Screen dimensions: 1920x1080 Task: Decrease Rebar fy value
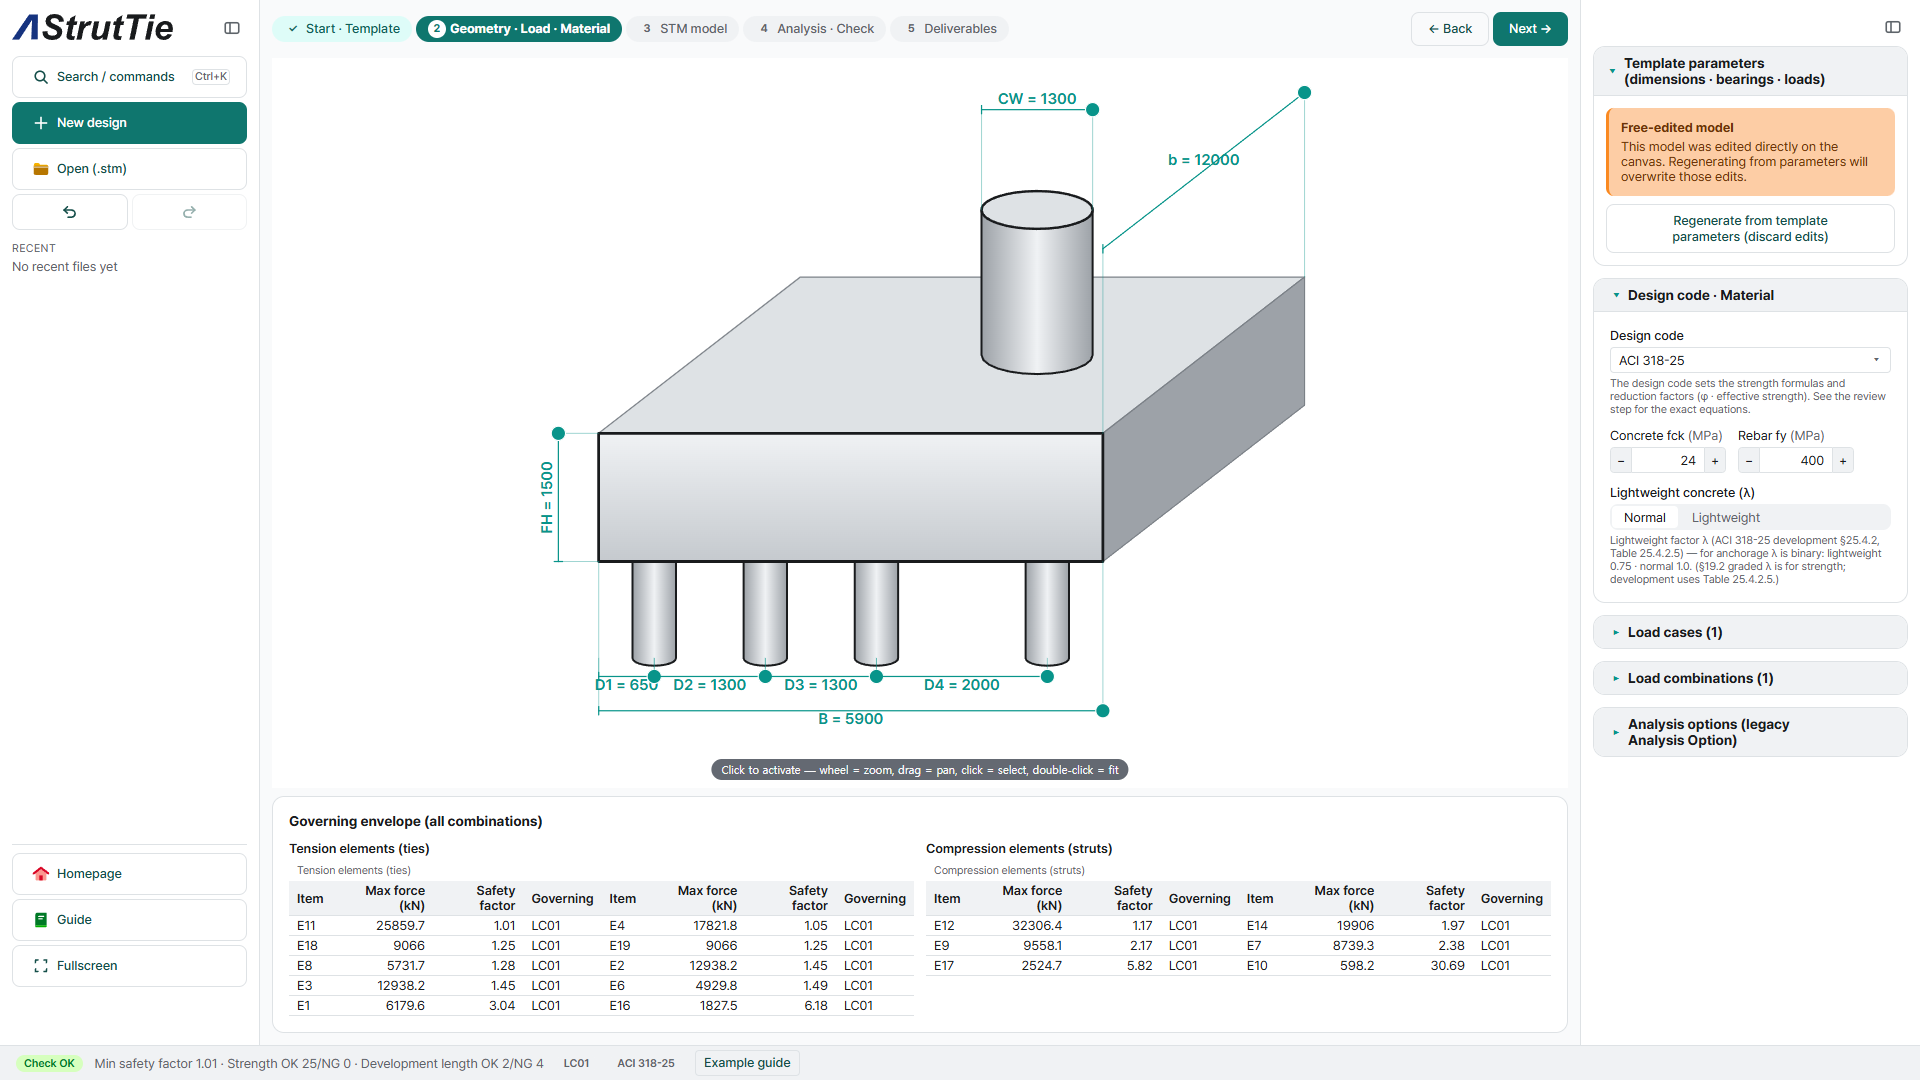pyautogui.click(x=1749, y=461)
